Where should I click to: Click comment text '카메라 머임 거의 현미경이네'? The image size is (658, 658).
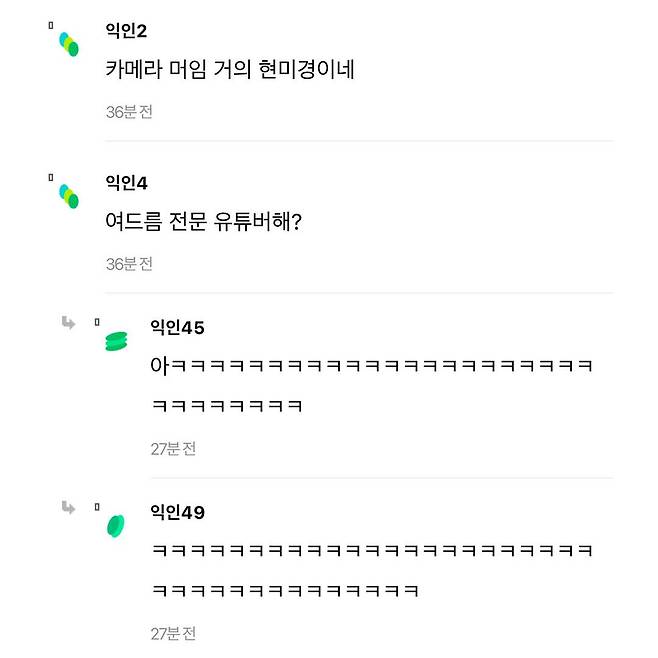pyautogui.click(x=230, y=70)
